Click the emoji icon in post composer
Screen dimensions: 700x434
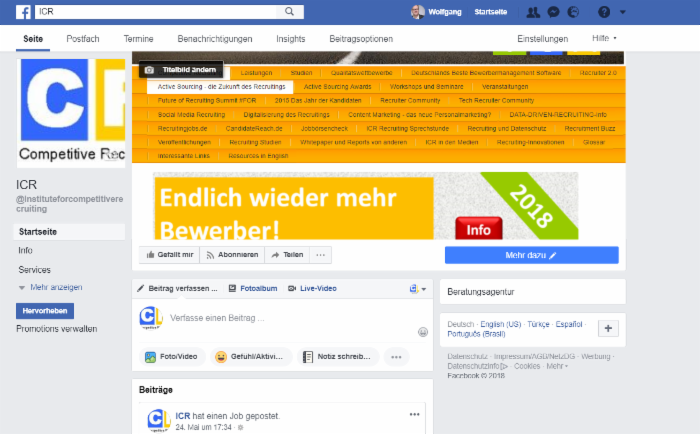pos(423,332)
